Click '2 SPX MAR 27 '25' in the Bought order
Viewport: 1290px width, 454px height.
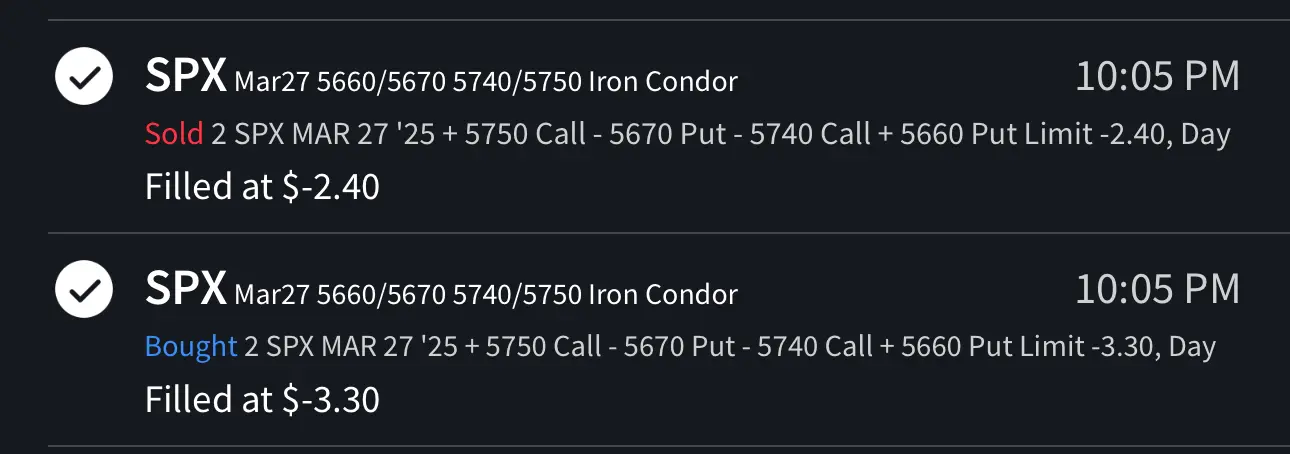(350, 347)
